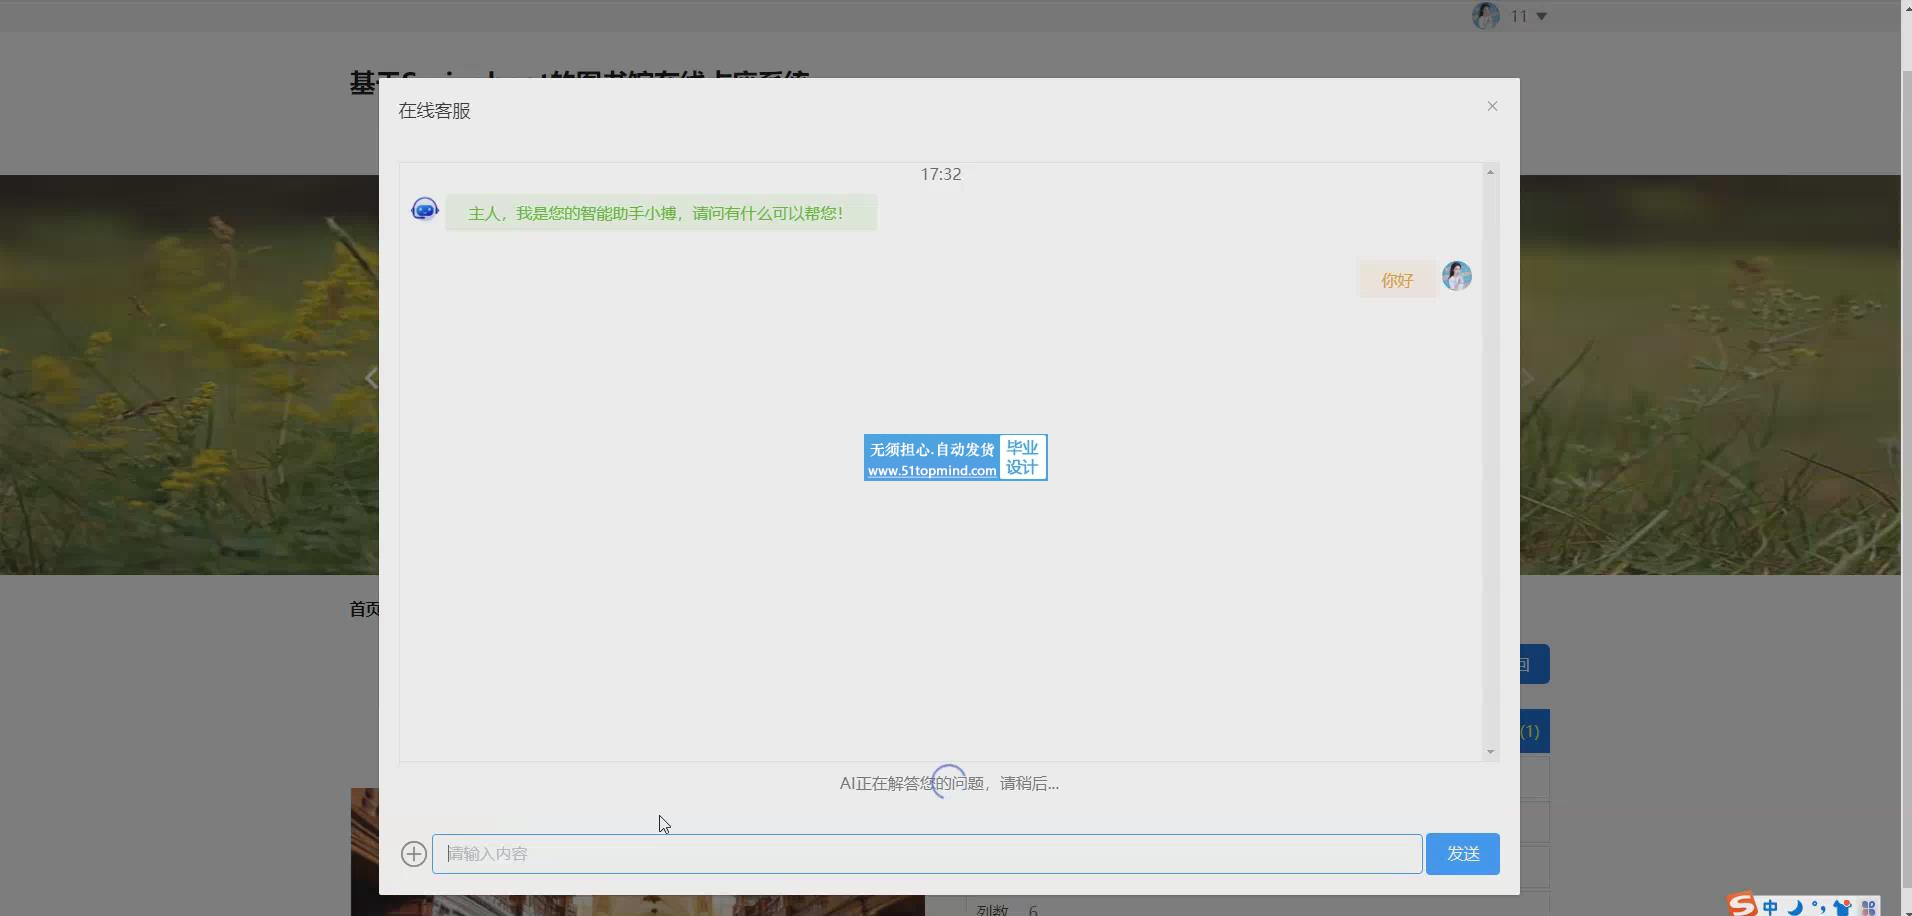Image resolution: width=1912 pixels, height=916 pixels.
Task: Click the Sogou S input method icon
Action: (1743, 905)
